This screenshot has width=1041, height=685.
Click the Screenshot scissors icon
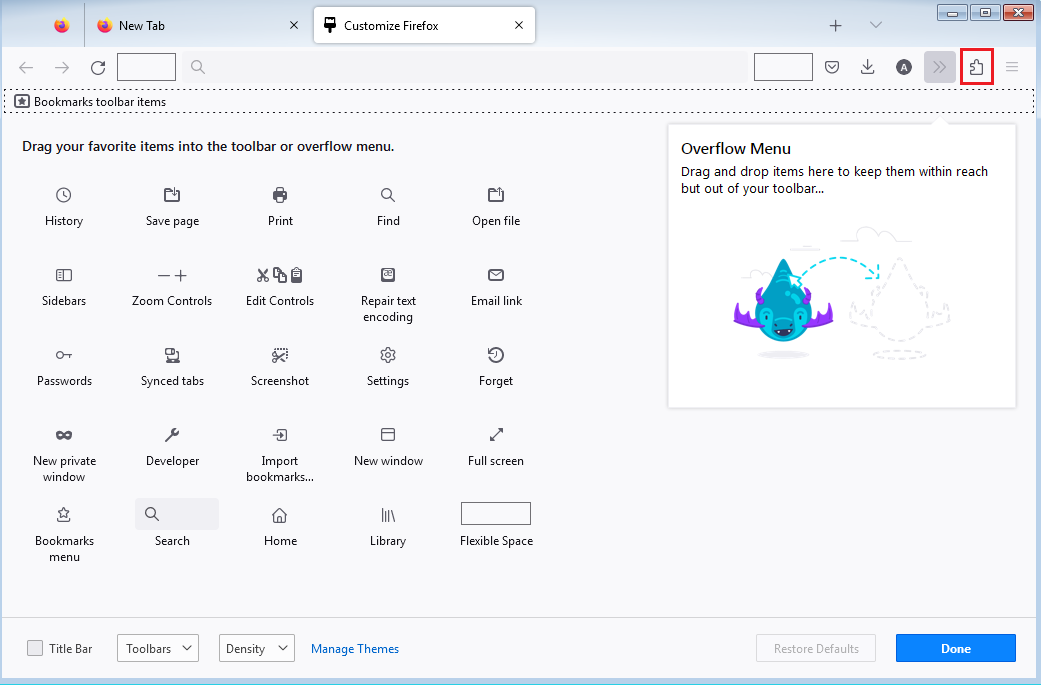tap(280, 355)
